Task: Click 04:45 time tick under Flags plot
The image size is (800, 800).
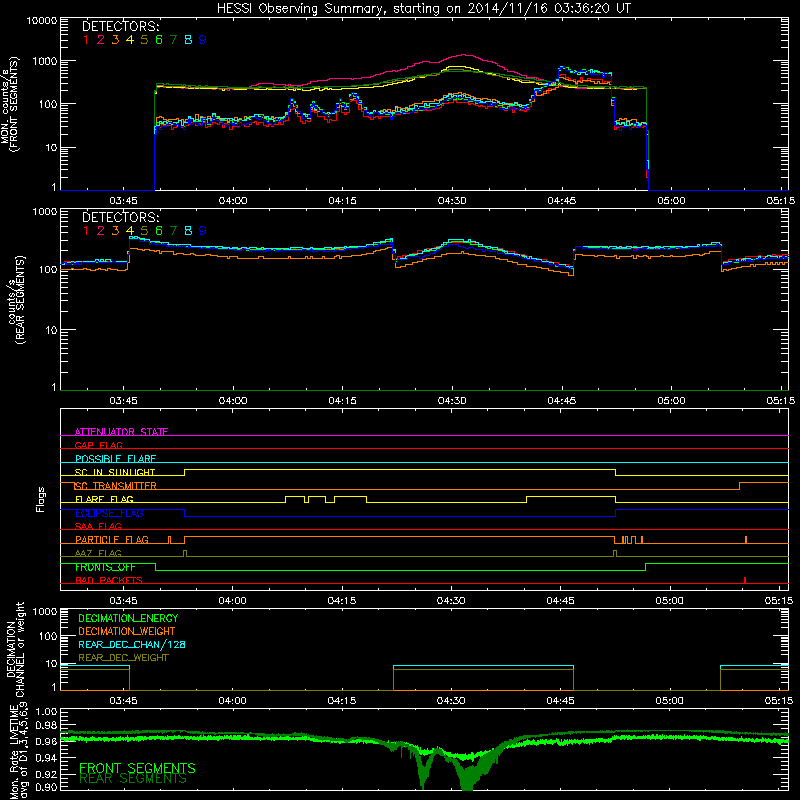Action: [x=560, y=601]
